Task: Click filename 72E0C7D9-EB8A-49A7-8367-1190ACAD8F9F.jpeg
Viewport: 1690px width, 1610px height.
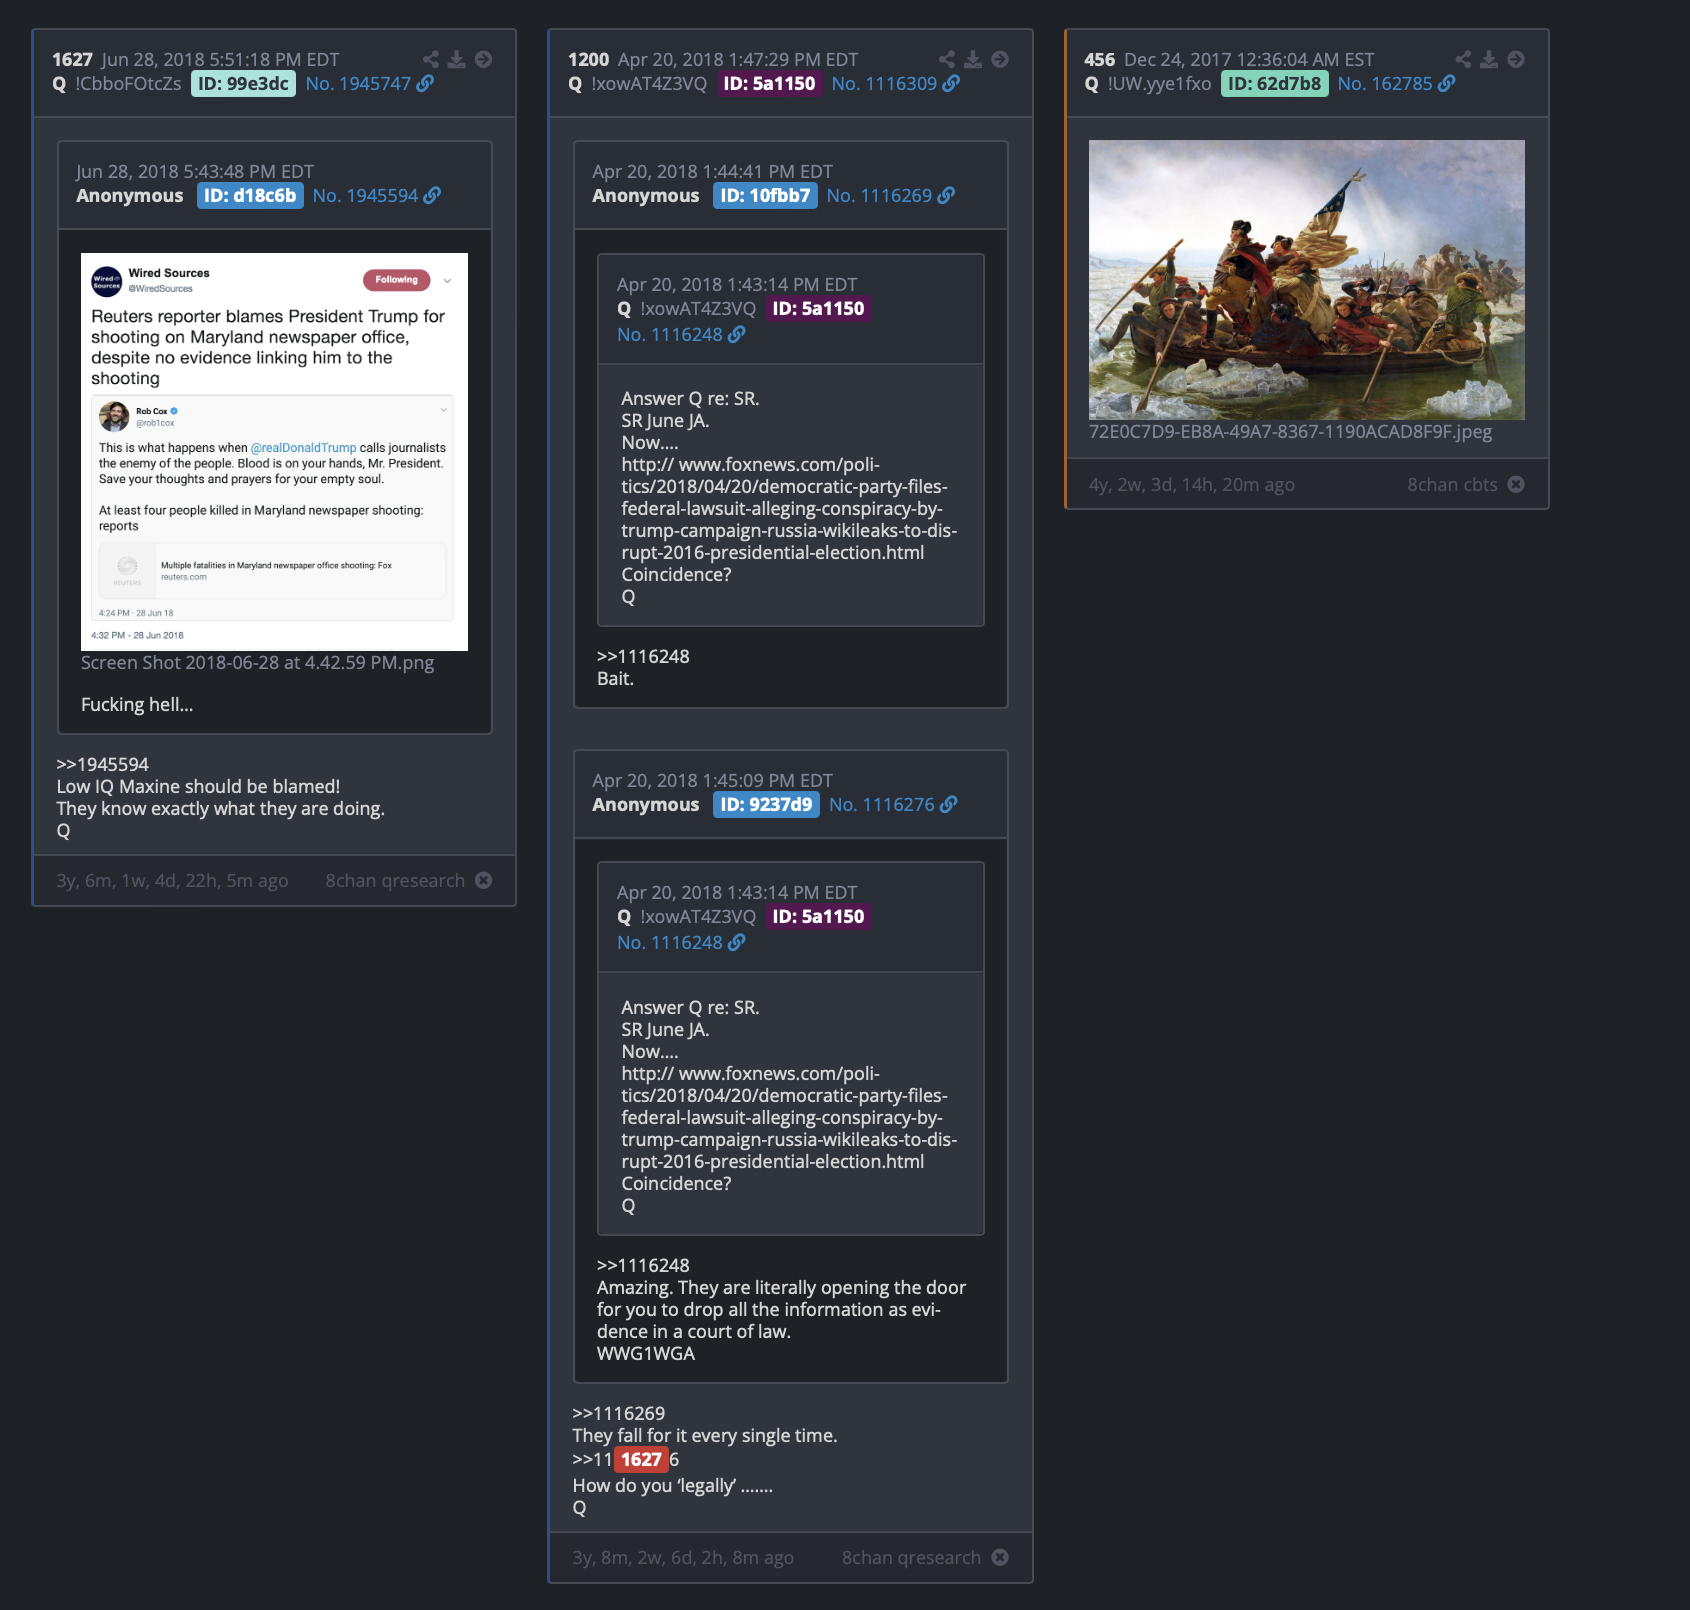Action: click(1290, 431)
